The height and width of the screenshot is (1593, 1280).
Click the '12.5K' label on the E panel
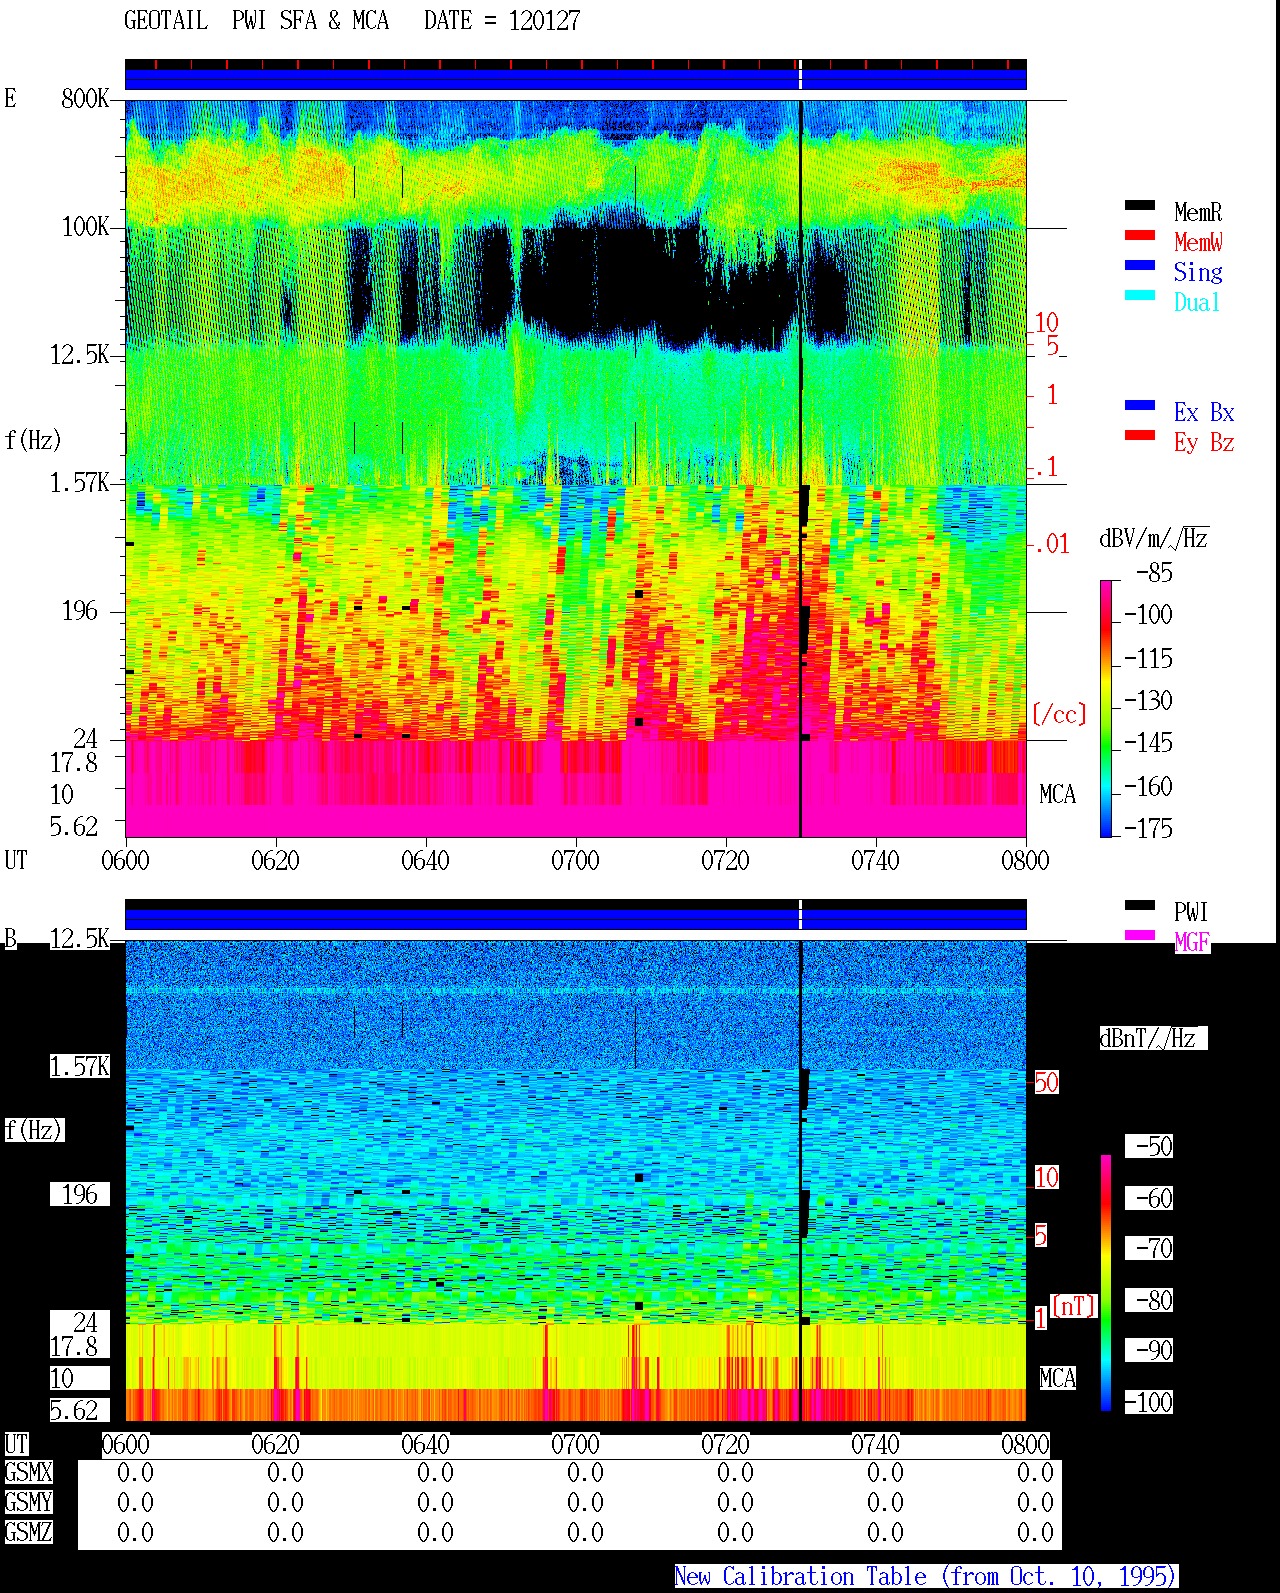point(79,354)
